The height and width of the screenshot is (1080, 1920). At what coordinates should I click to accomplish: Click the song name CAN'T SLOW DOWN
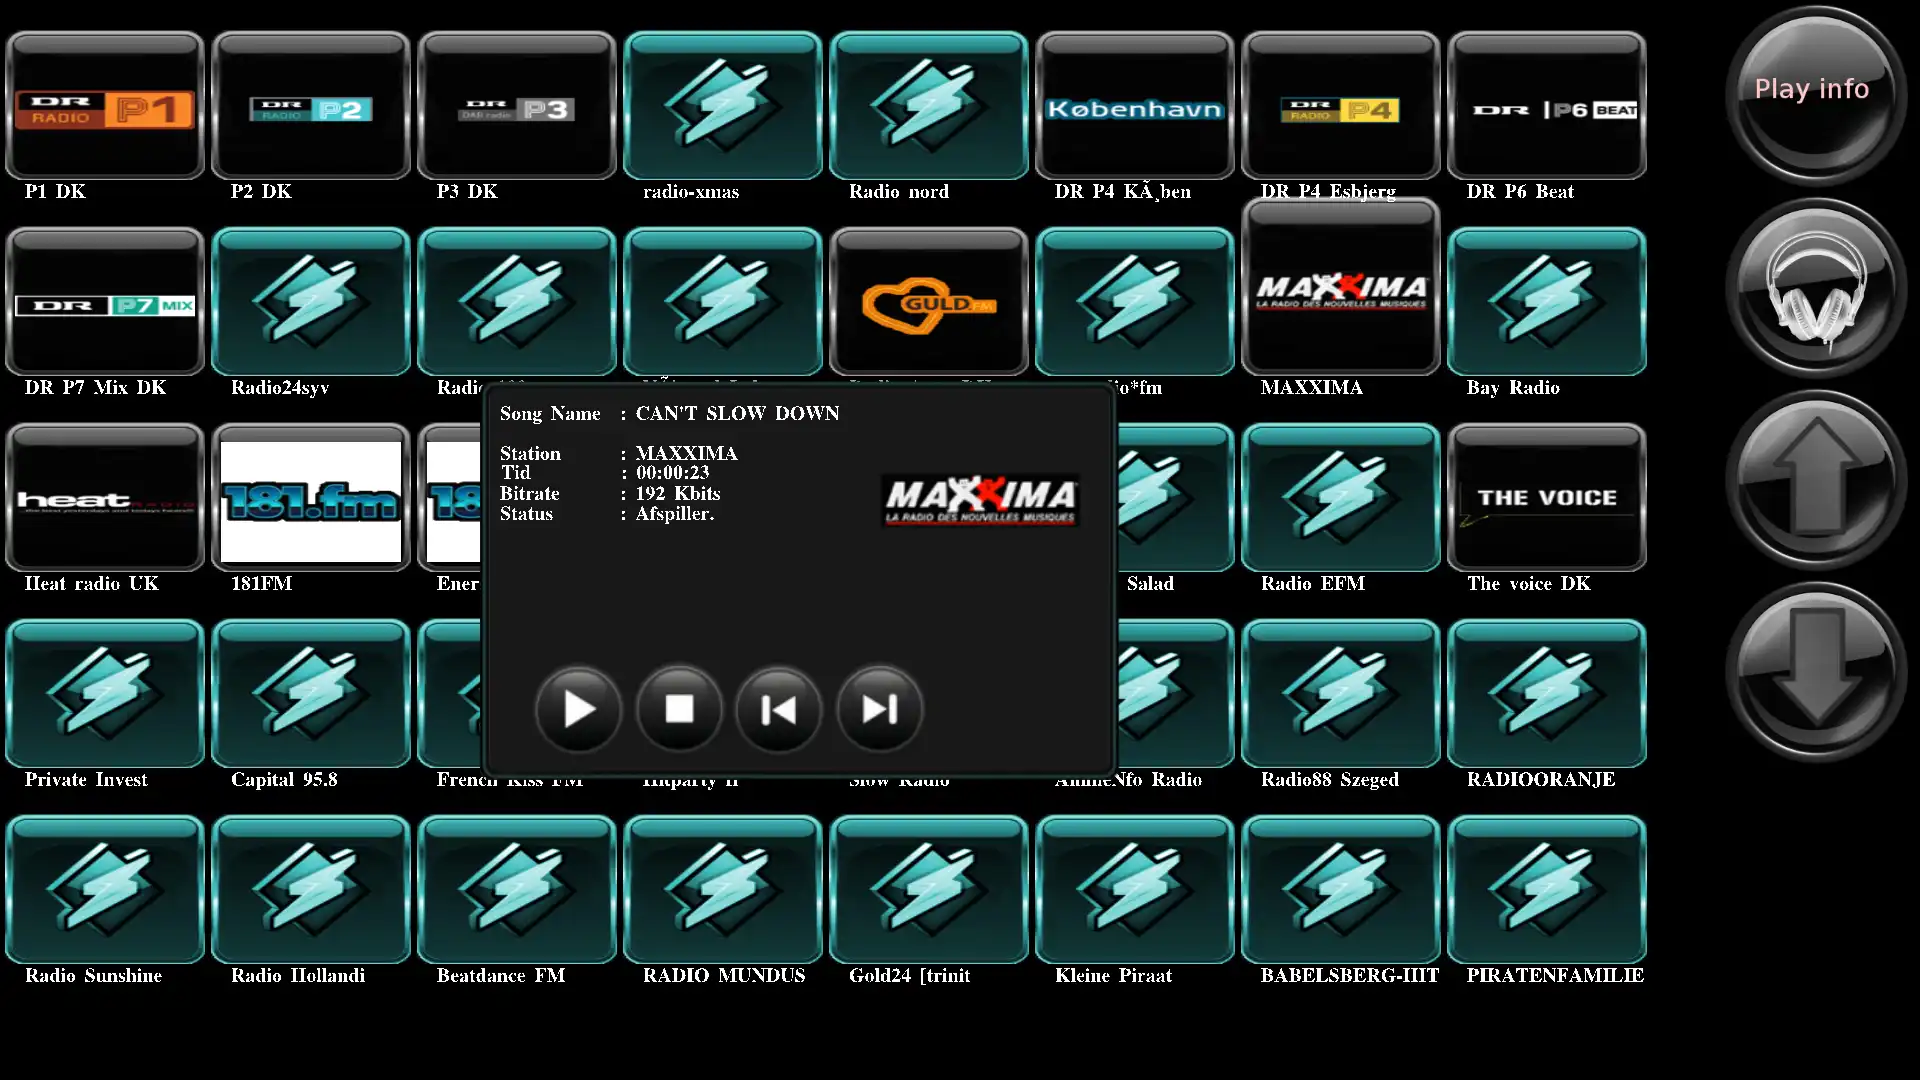coord(737,414)
